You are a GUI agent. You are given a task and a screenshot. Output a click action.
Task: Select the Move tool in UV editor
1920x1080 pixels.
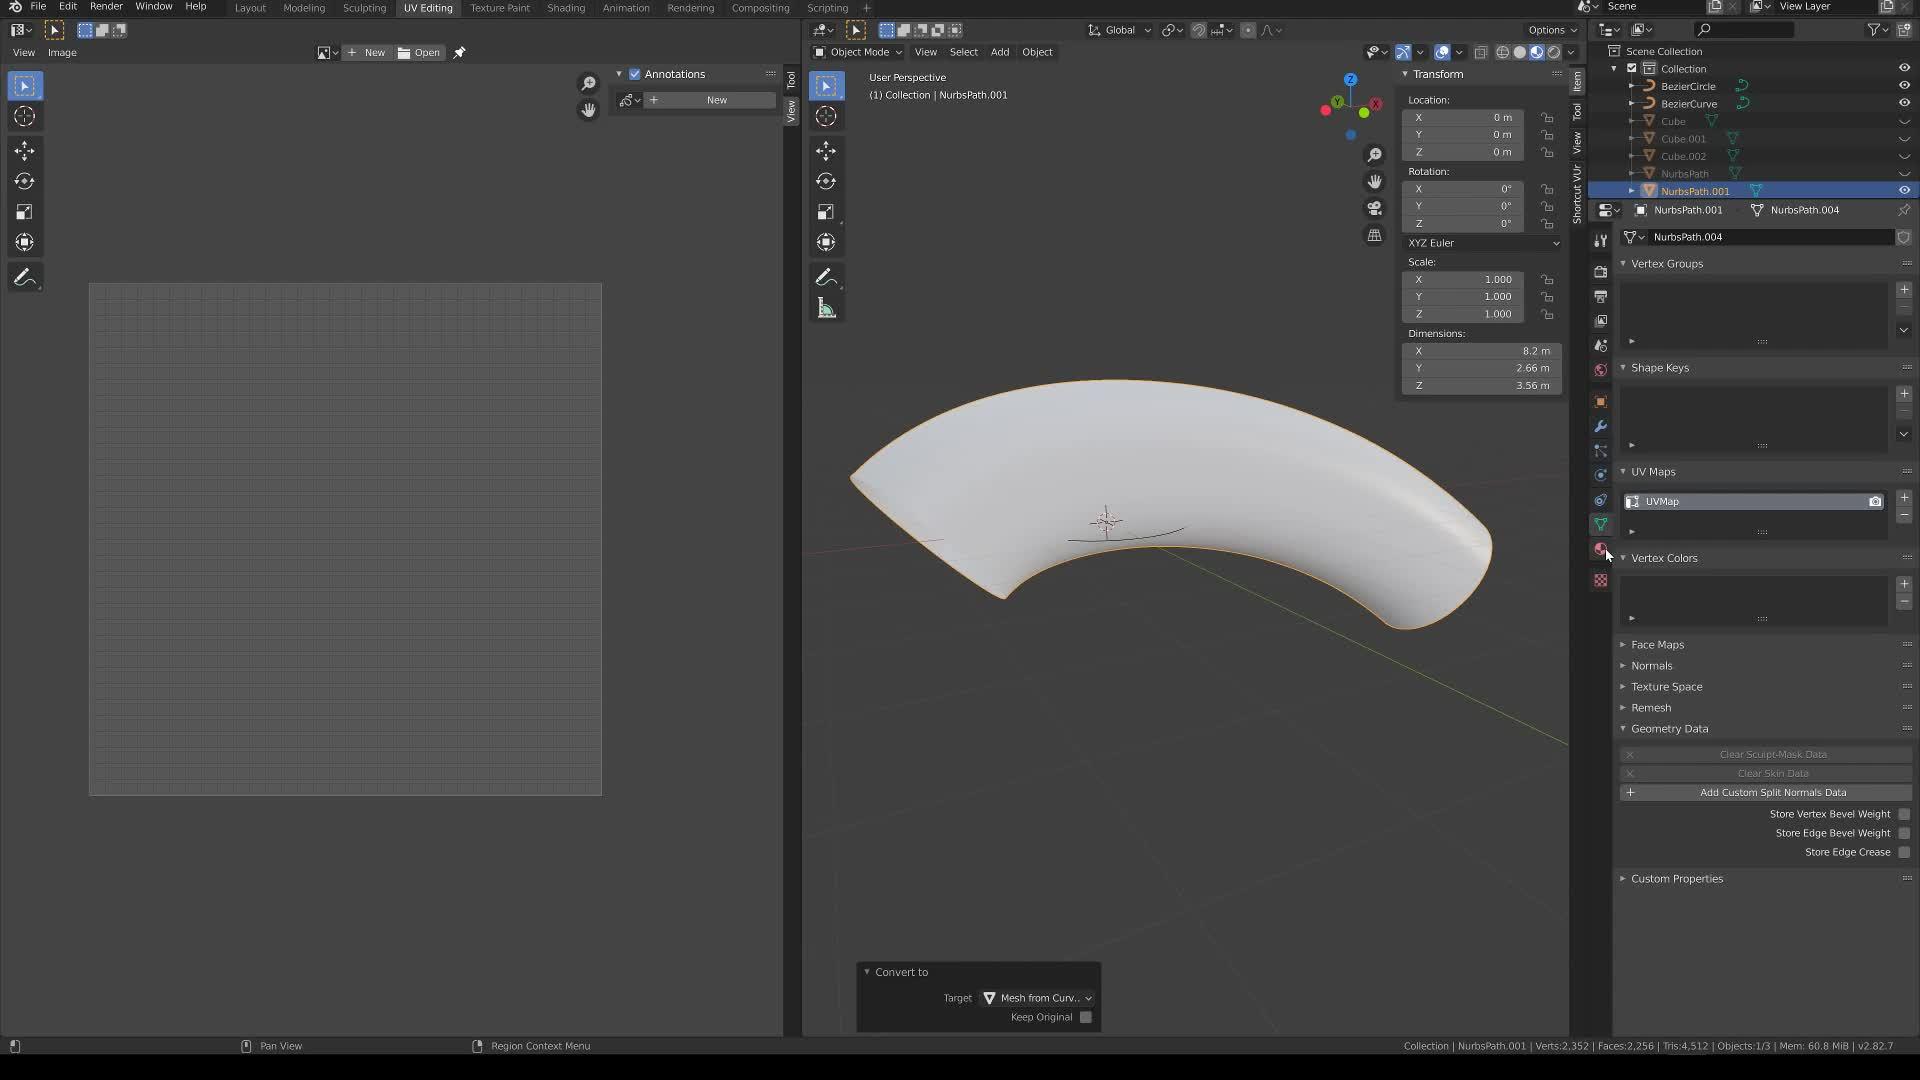coord(25,150)
